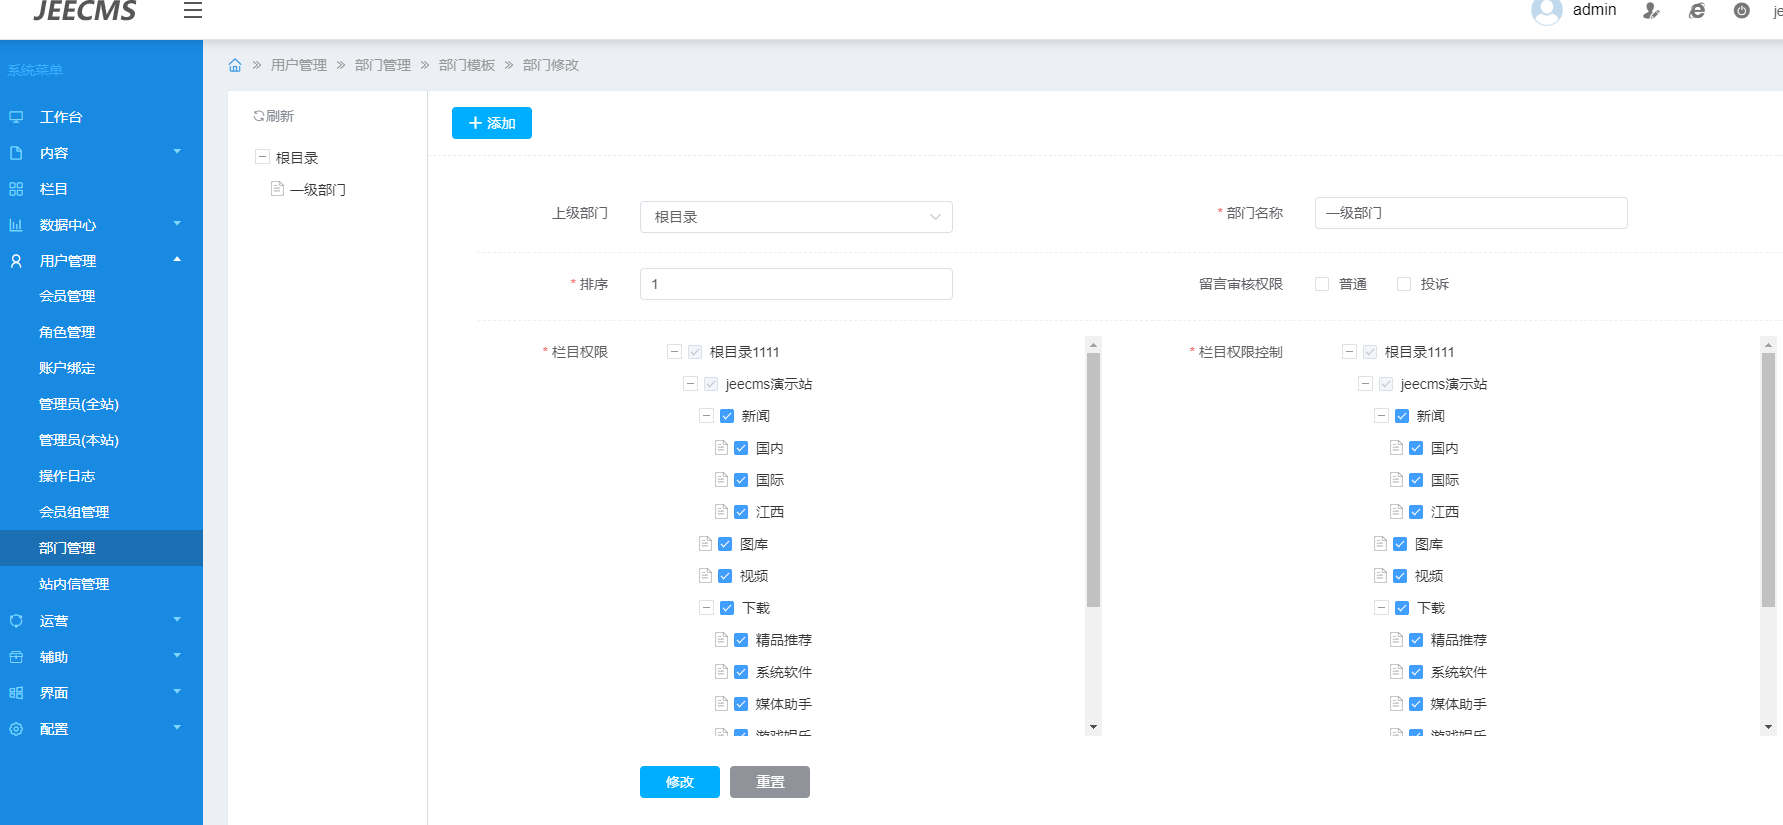This screenshot has height=825, width=1783.
Task: Click the file icon beside 一级部门
Action: coord(277,188)
